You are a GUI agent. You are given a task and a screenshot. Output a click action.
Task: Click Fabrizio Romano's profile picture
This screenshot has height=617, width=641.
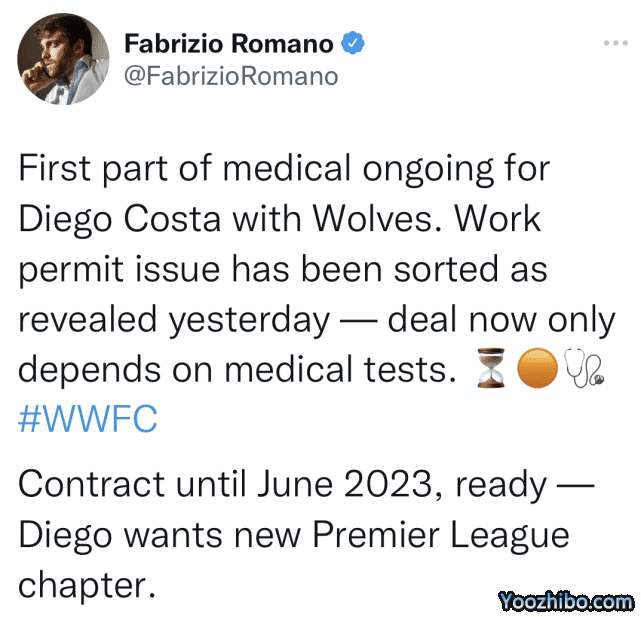coord(64,59)
